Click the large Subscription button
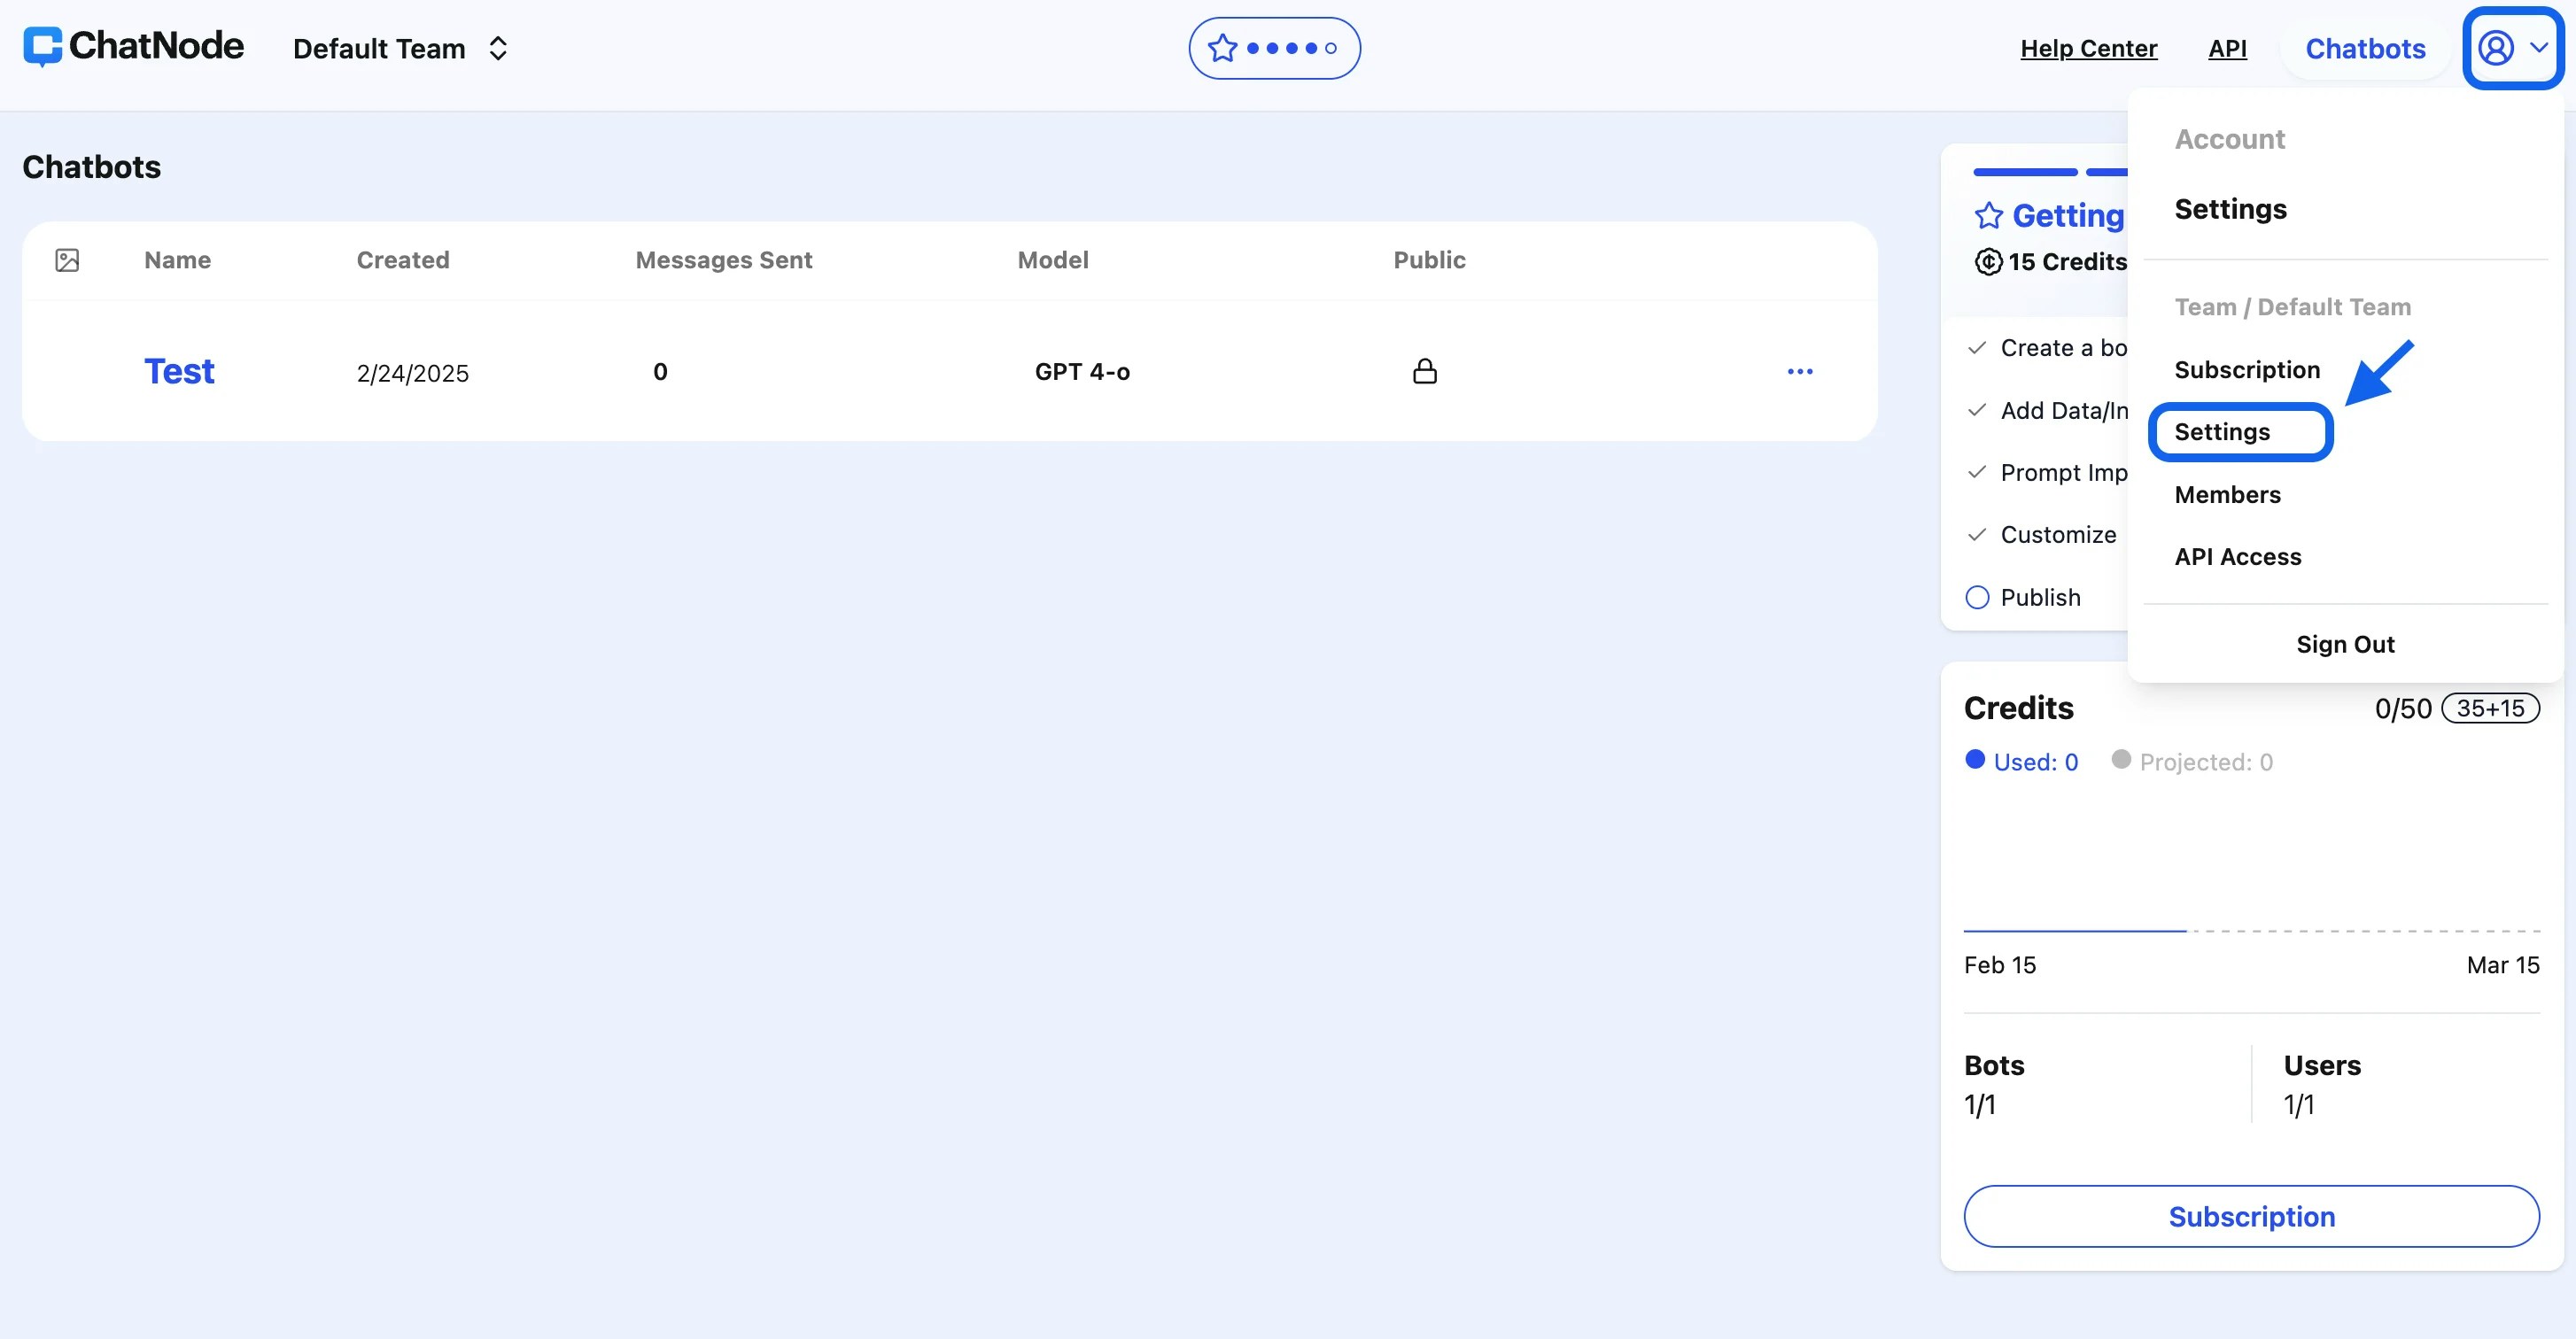 point(2251,1216)
